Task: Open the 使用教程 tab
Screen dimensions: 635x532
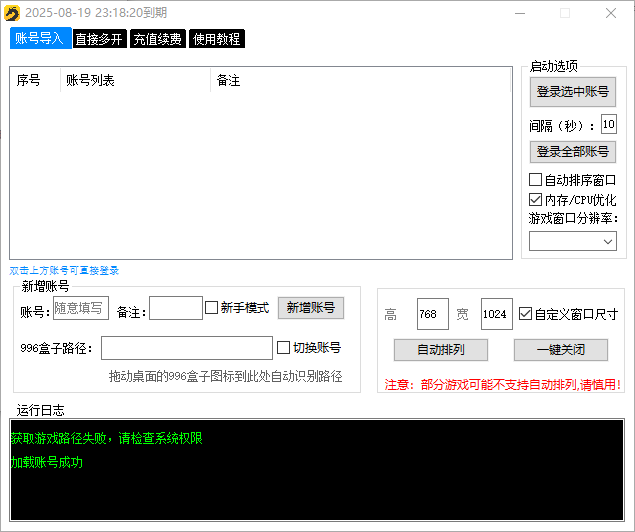Action: 216,39
